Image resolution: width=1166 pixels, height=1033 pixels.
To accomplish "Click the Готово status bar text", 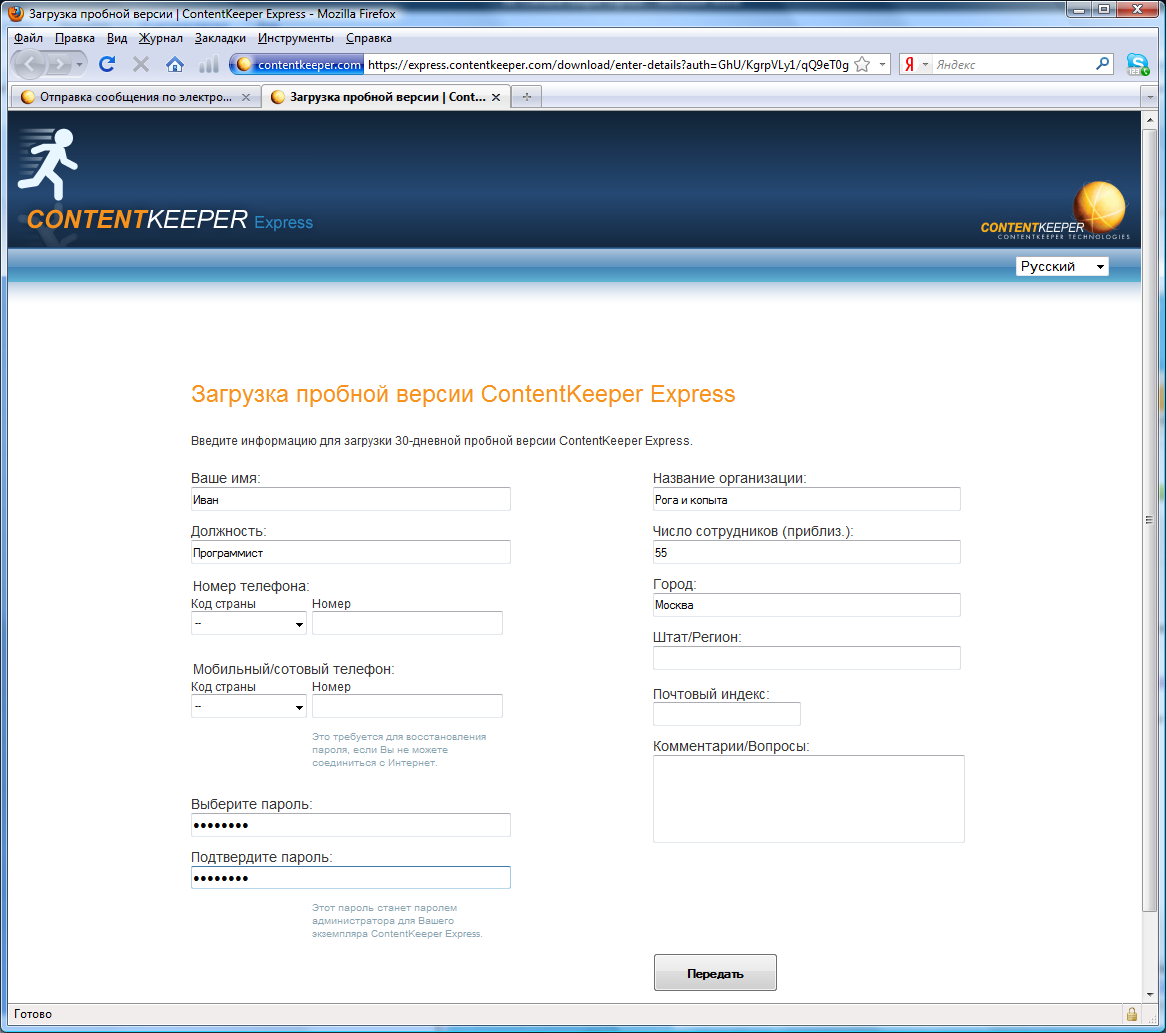I will [33, 1014].
